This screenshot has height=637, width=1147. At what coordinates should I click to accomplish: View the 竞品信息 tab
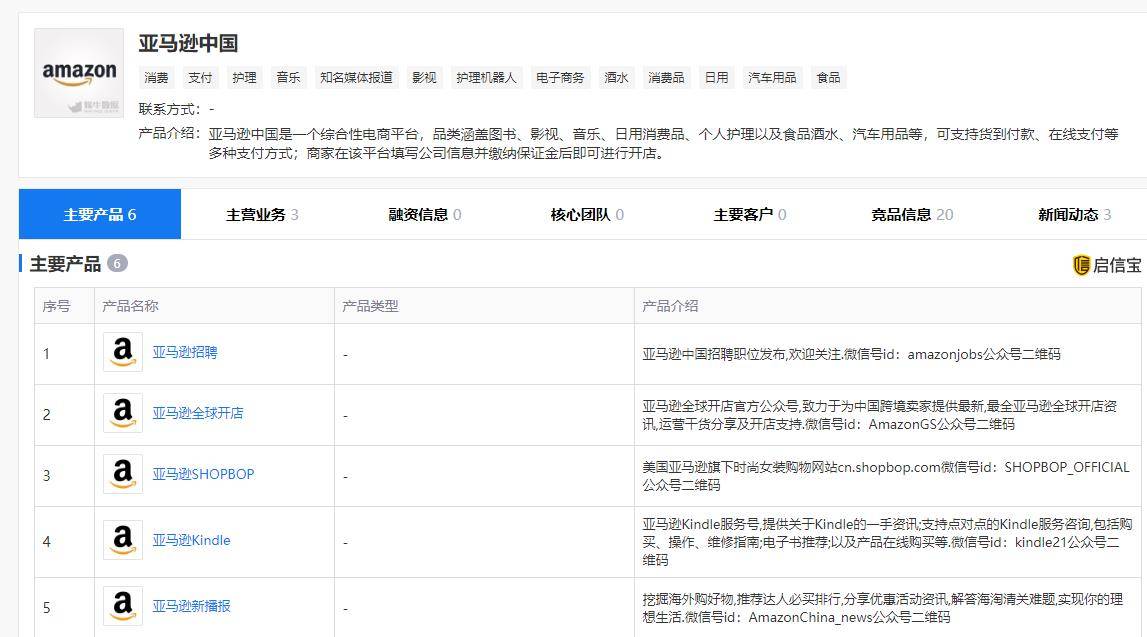pyautogui.click(x=905, y=213)
